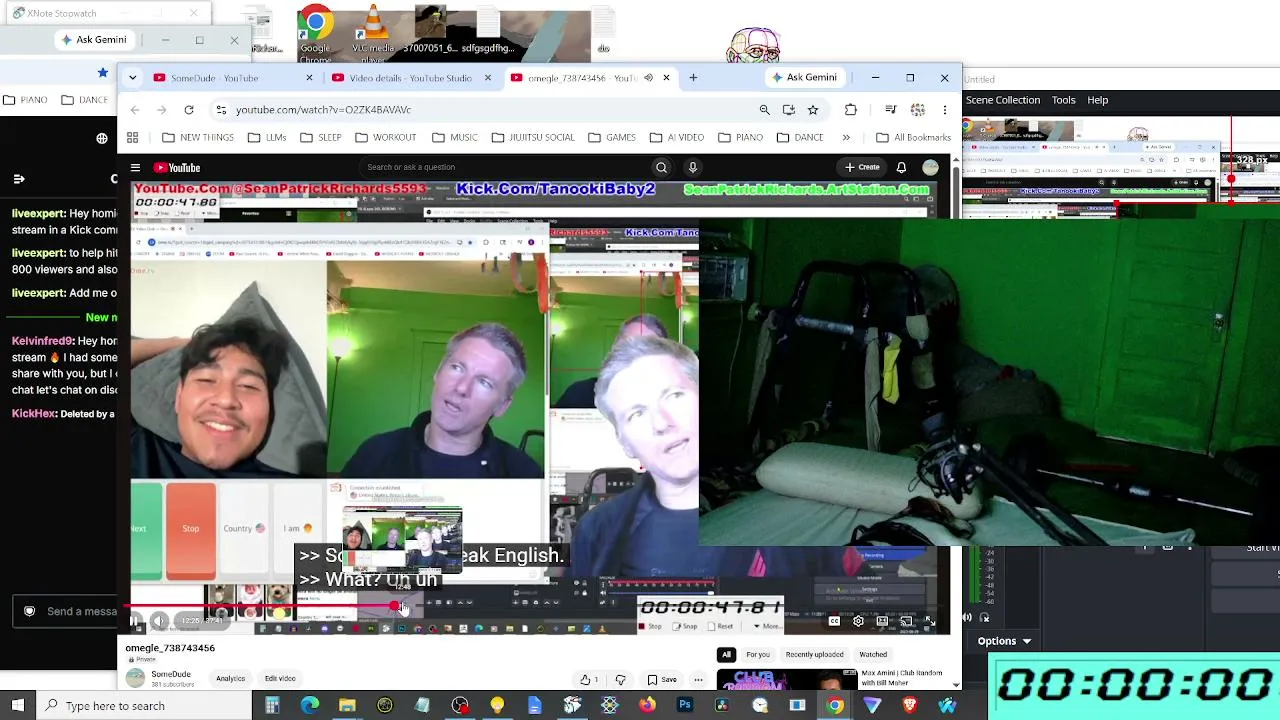Open video player settings gear
Image resolution: width=1280 pixels, height=720 pixels.
coord(858,621)
